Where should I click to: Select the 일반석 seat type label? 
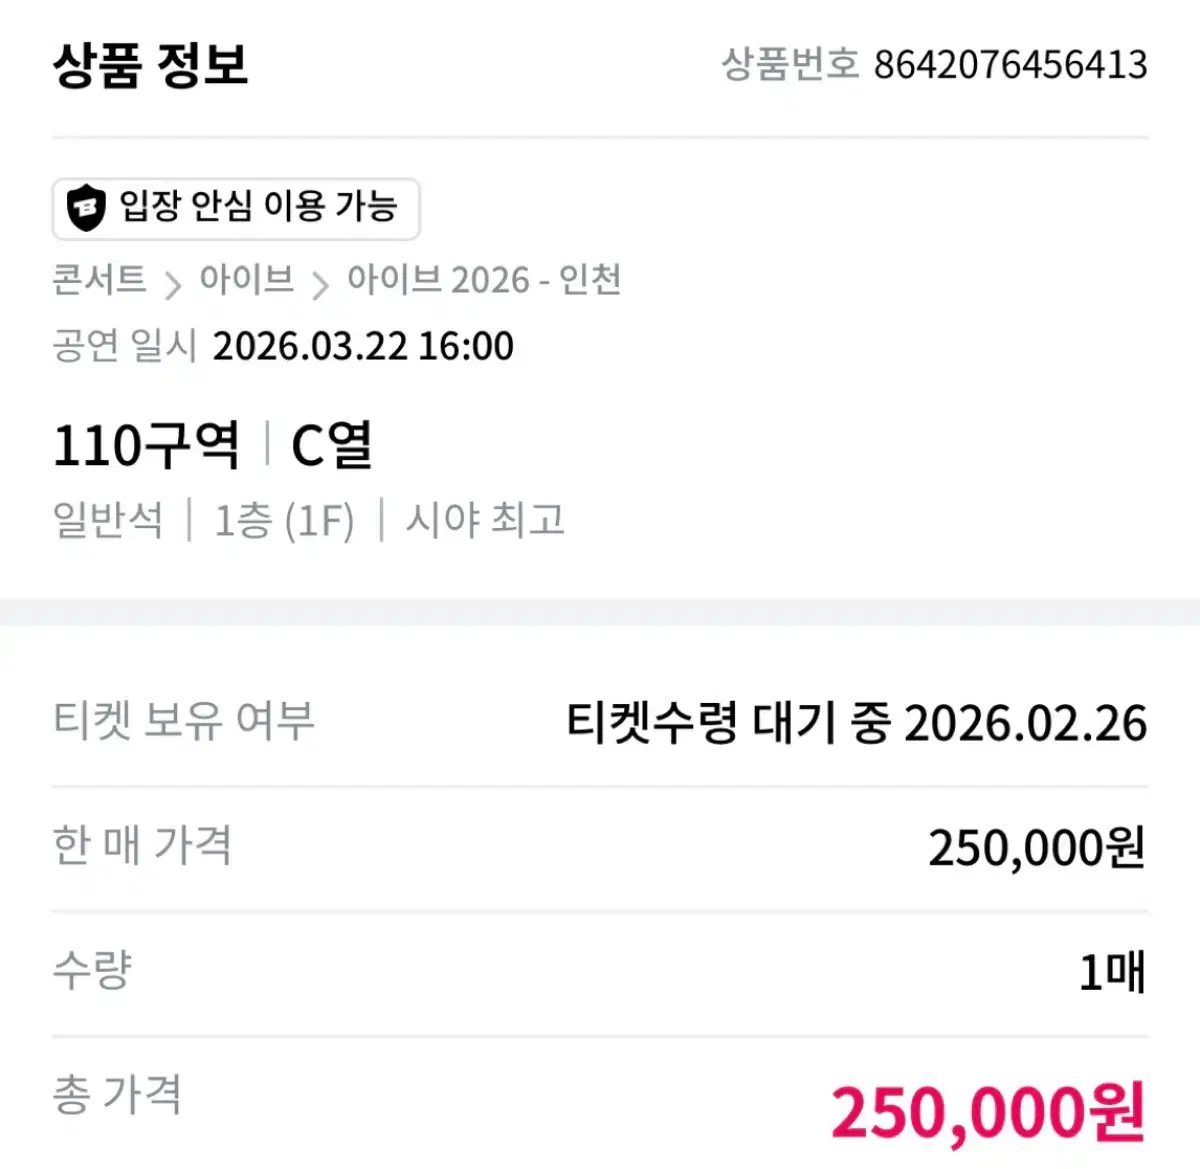(x=107, y=520)
